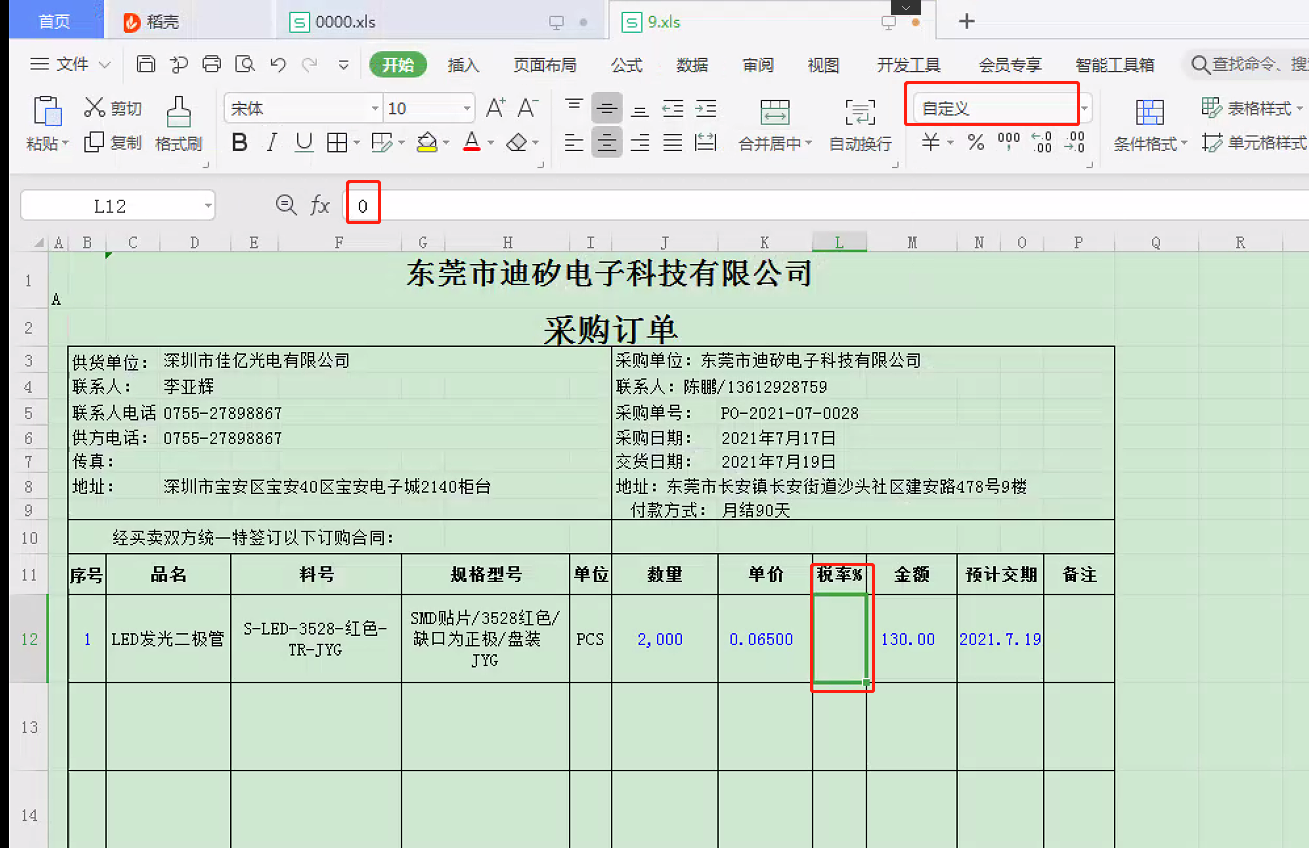Expand the 粘贴 paste options arrow
Viewport: 1309px width, 848px height.
(65, 145)
